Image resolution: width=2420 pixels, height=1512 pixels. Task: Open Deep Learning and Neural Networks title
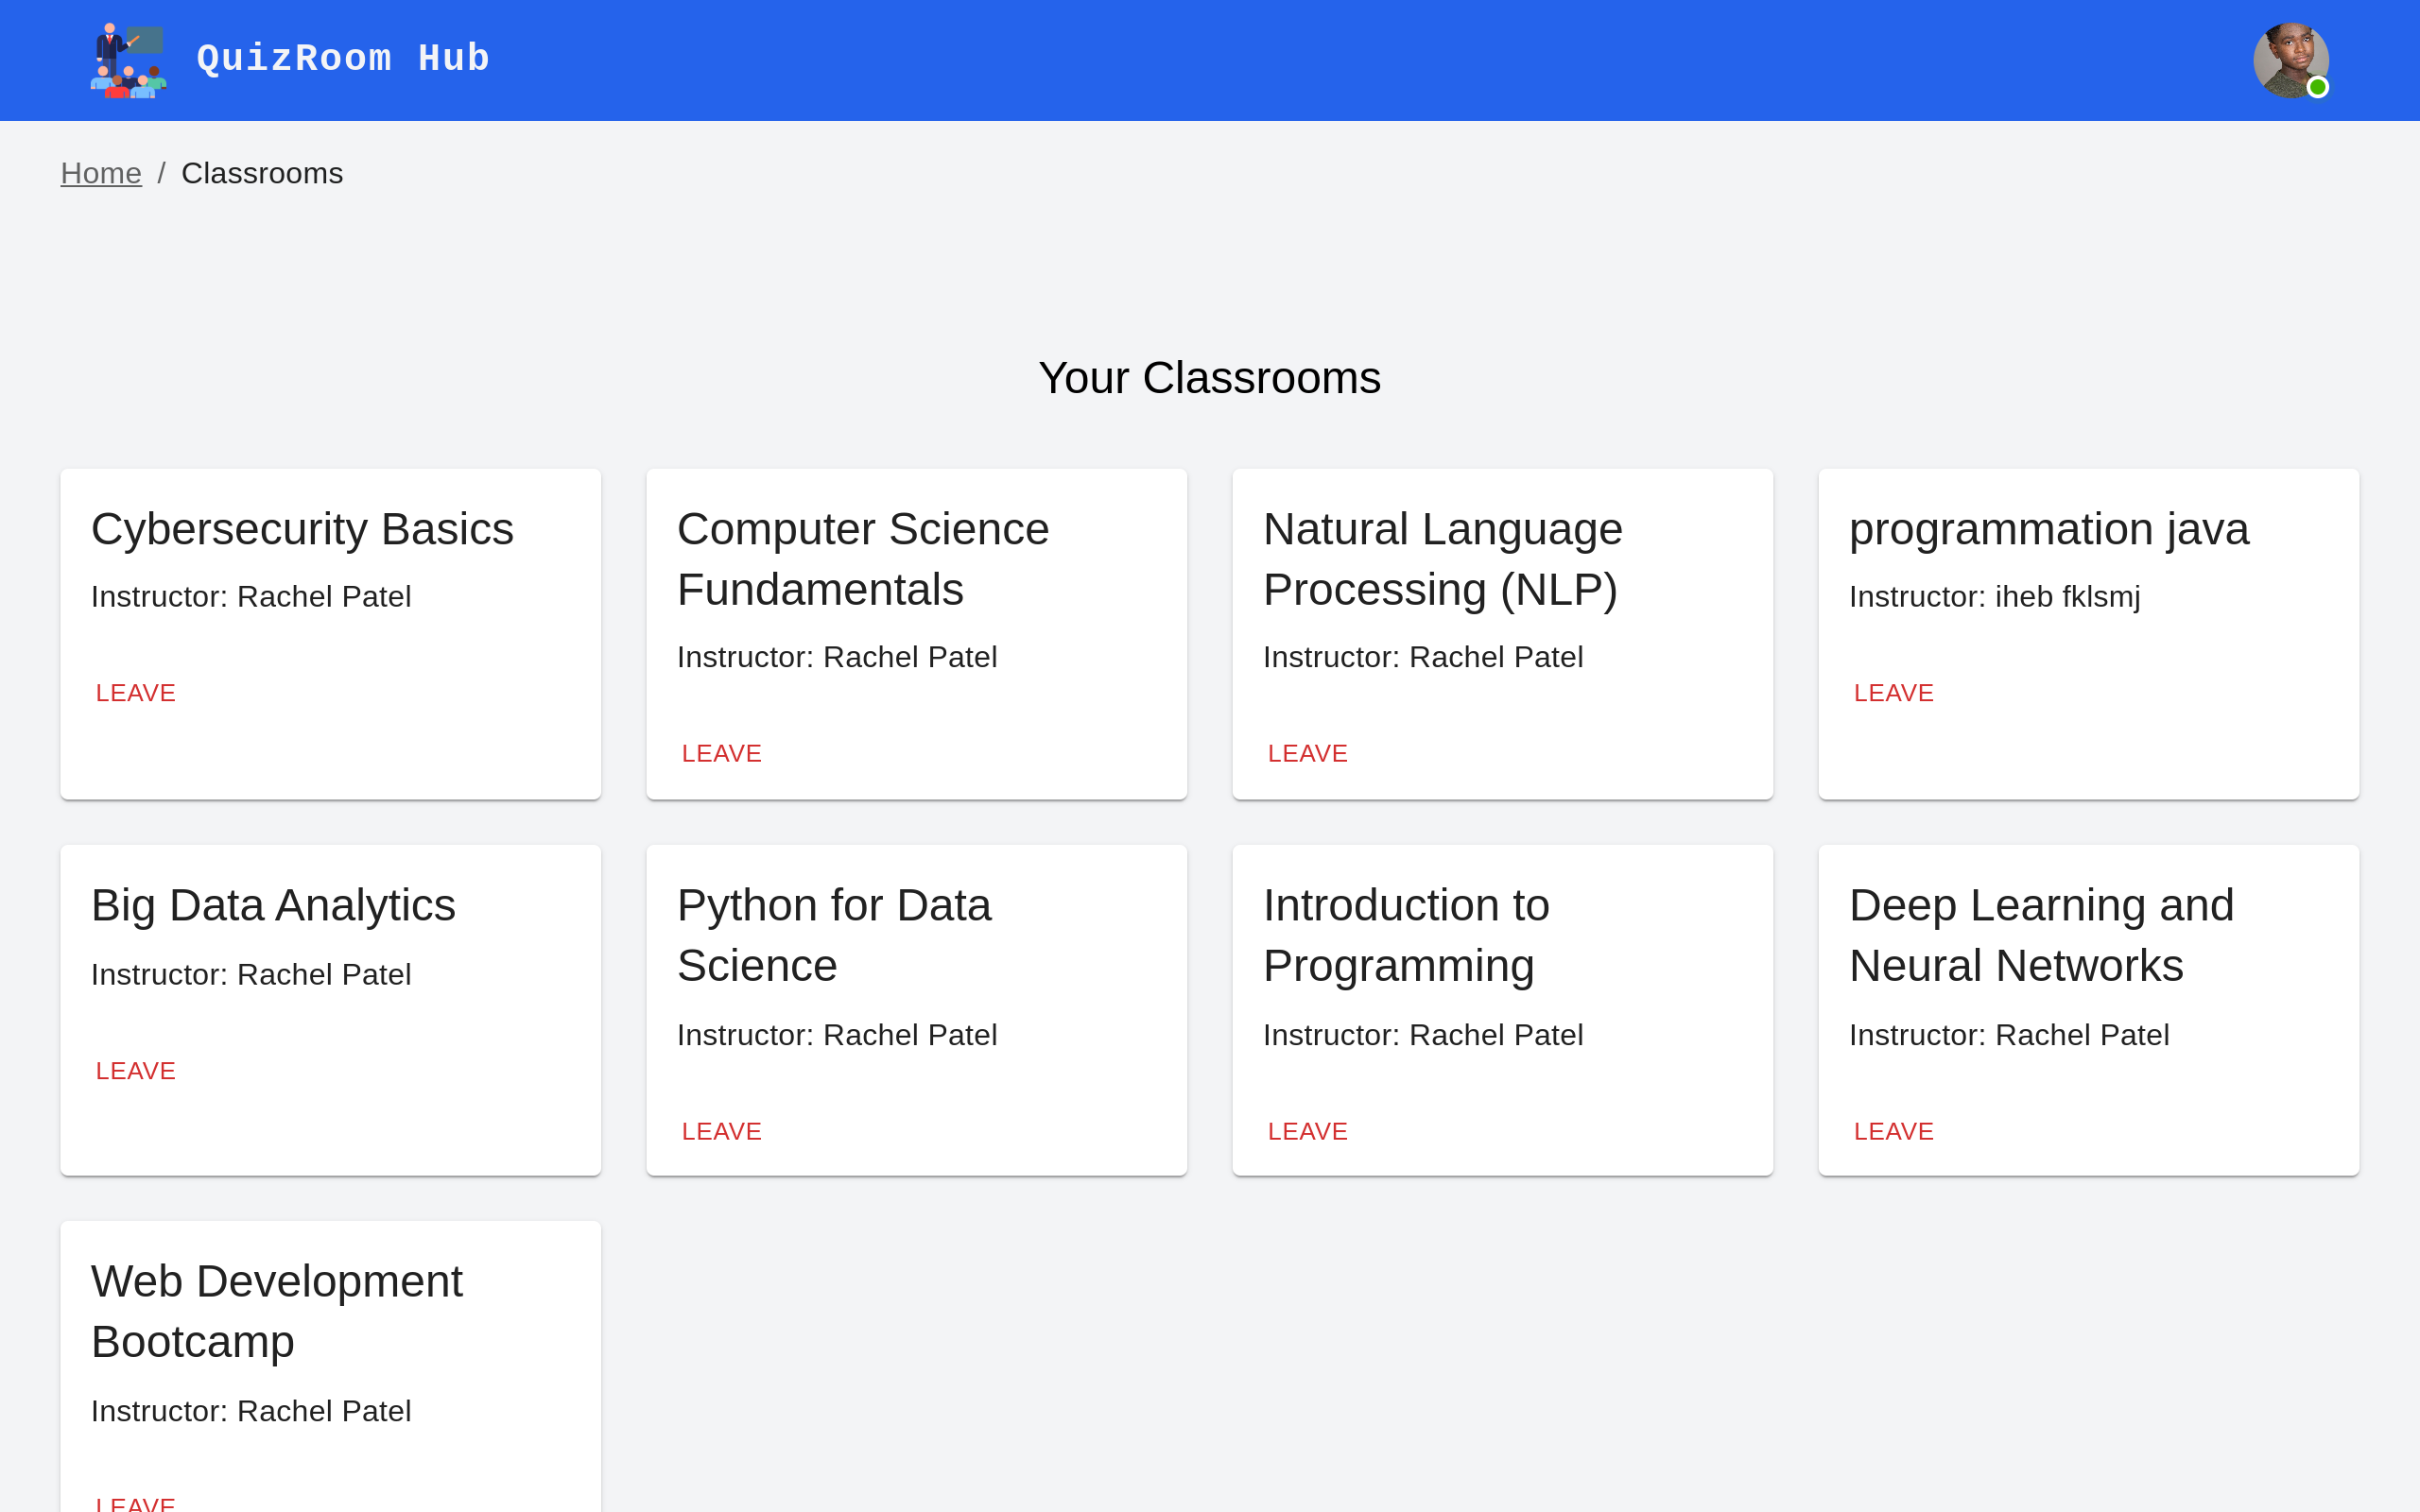pos(2040,935)
